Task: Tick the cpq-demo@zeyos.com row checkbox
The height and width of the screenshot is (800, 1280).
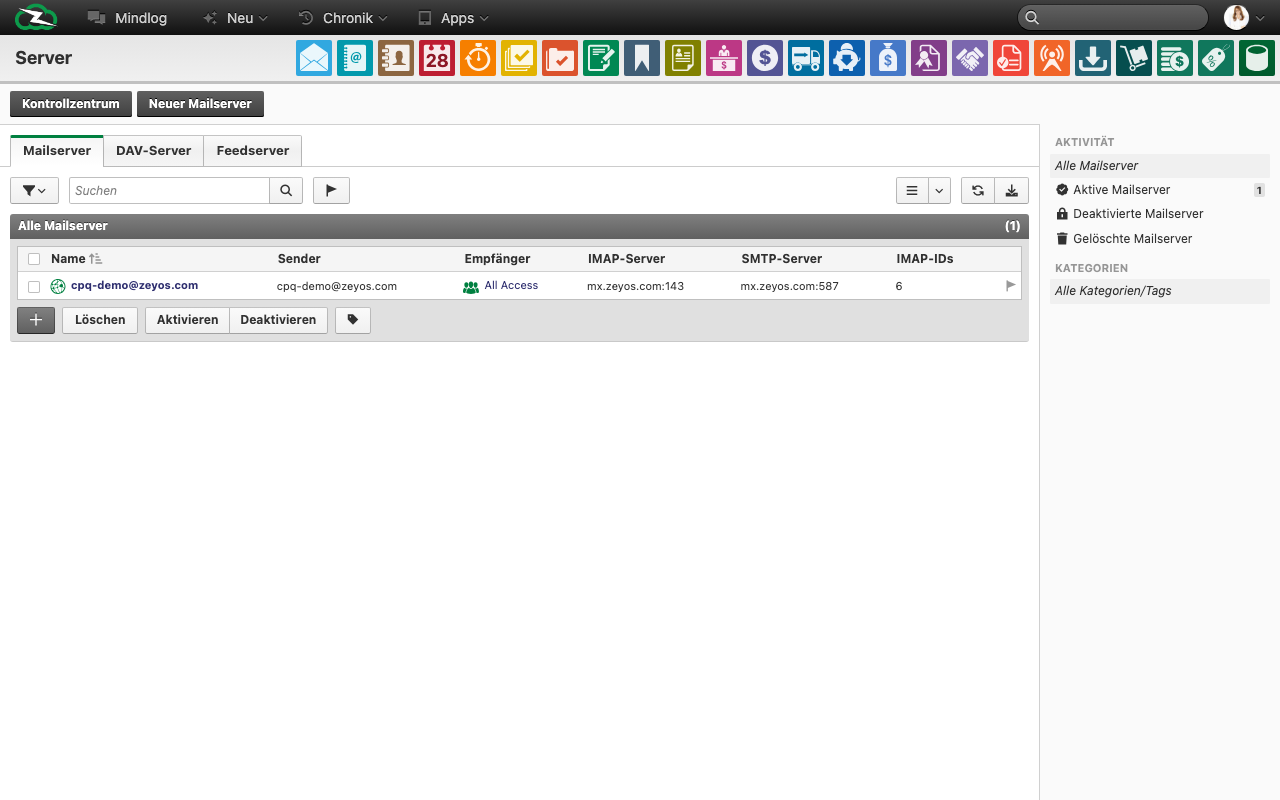Action: [34, 287]
